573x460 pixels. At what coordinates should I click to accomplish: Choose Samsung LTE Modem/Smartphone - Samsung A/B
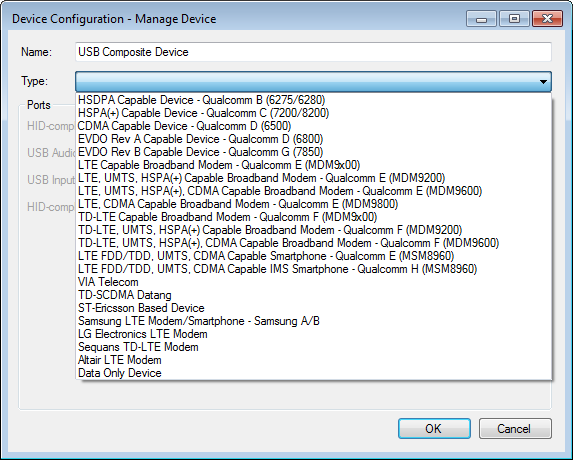314,321
